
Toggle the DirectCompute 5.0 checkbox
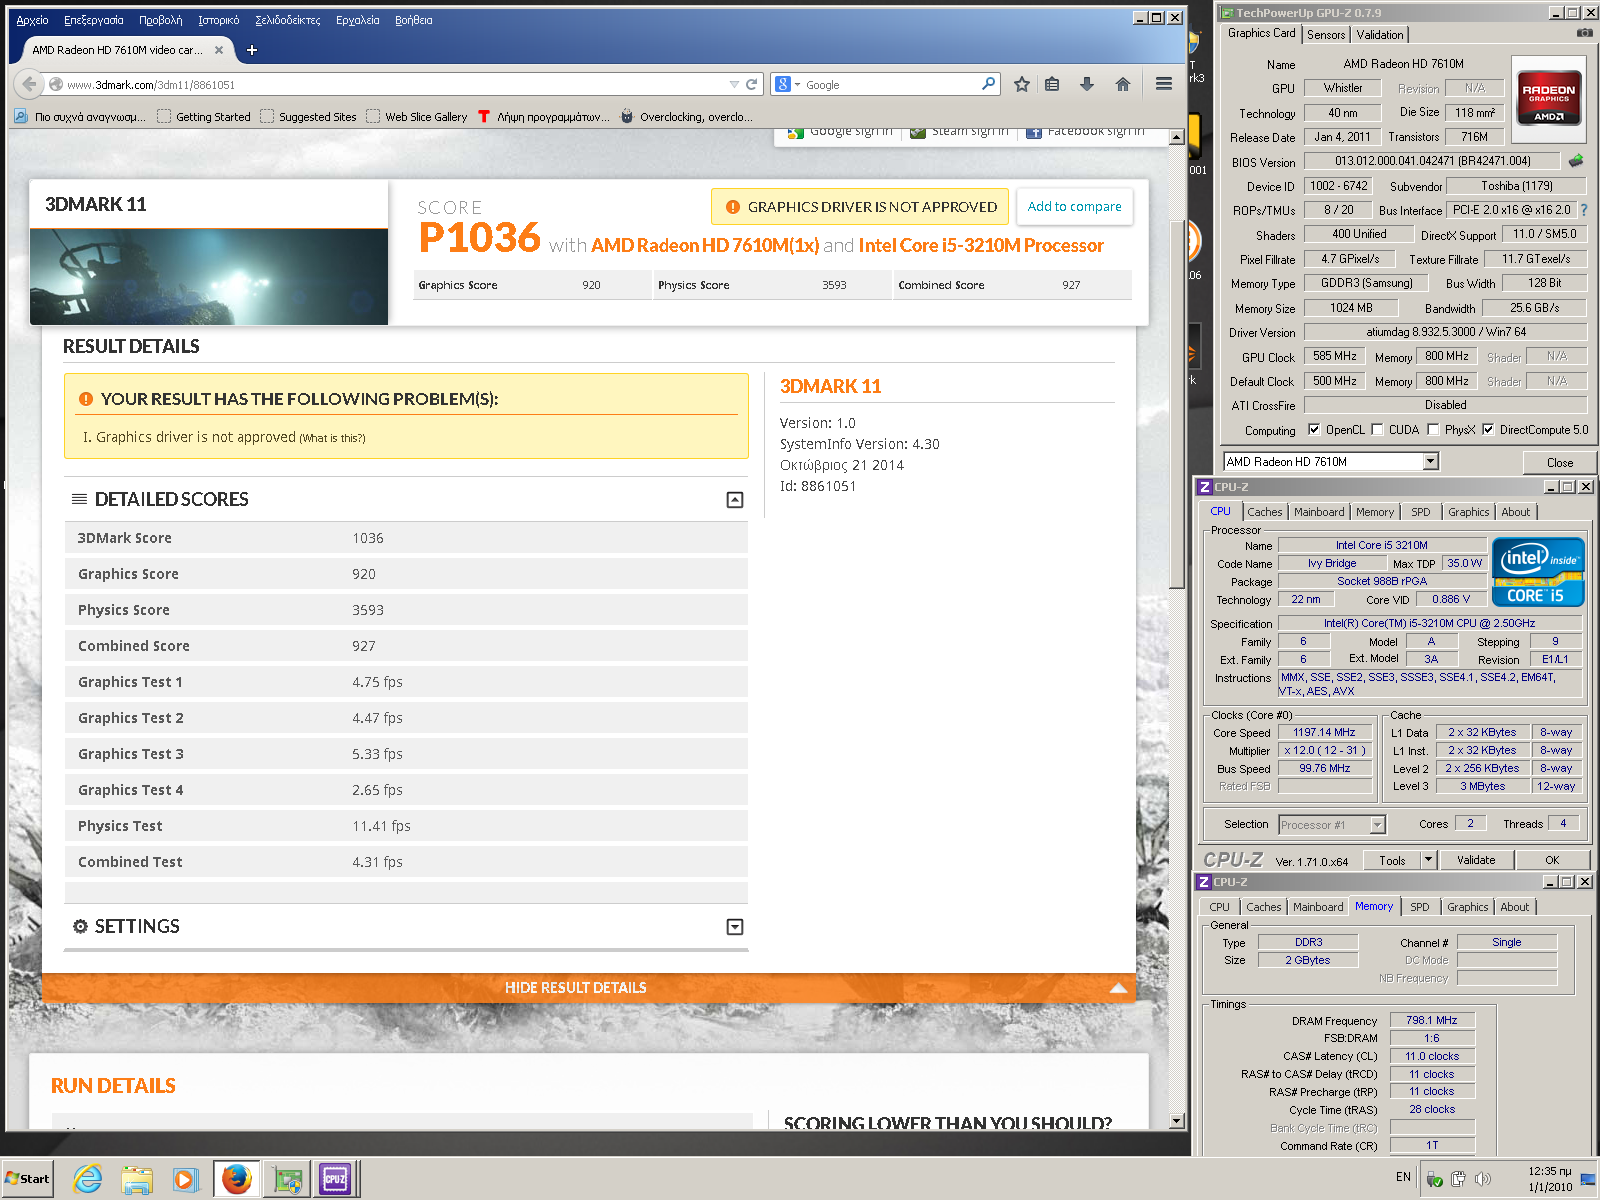coord(1488,430)
